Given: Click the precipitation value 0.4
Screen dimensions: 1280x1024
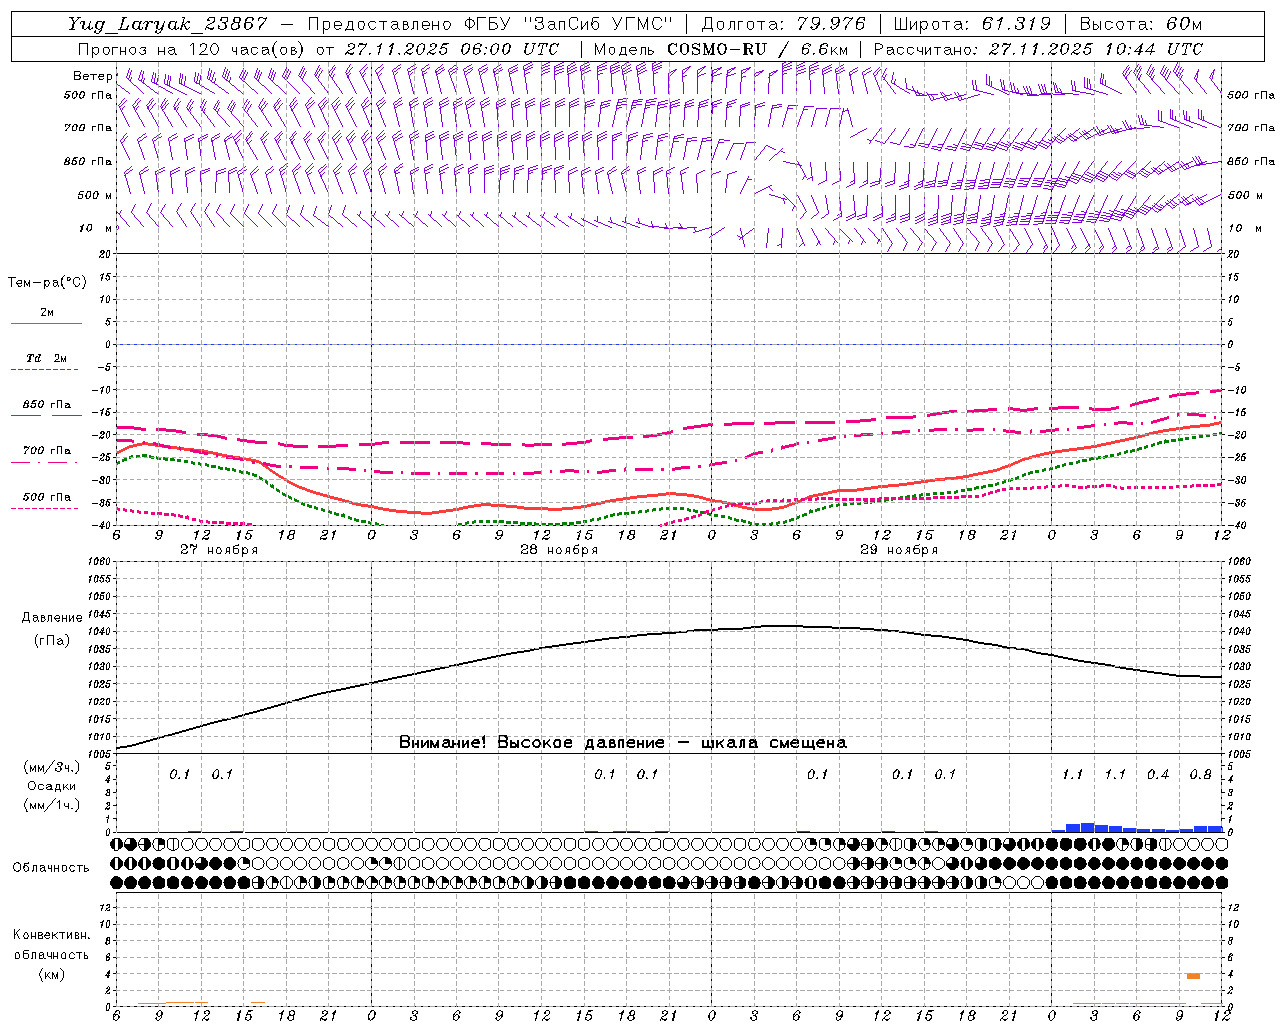Looking at the screenshot, I should (1158, 774).
